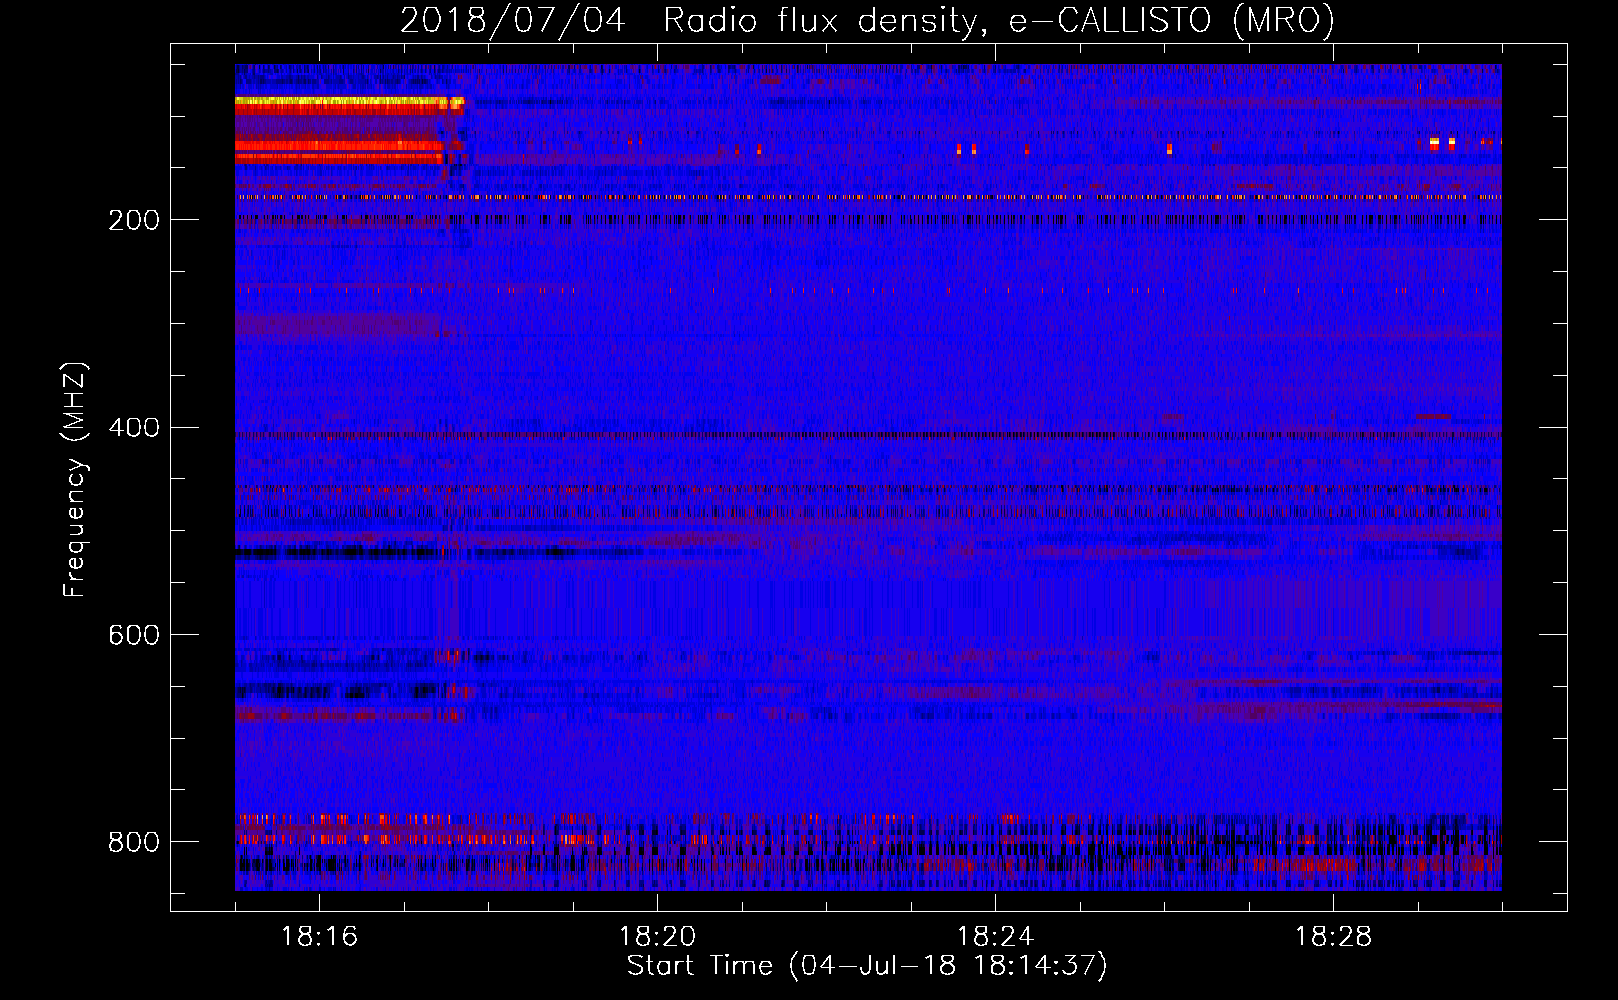Click the 'Start Time (04-Jul-18 18:14:37)' label
Screen dimensions: 1618x1000
click(867, 966)
